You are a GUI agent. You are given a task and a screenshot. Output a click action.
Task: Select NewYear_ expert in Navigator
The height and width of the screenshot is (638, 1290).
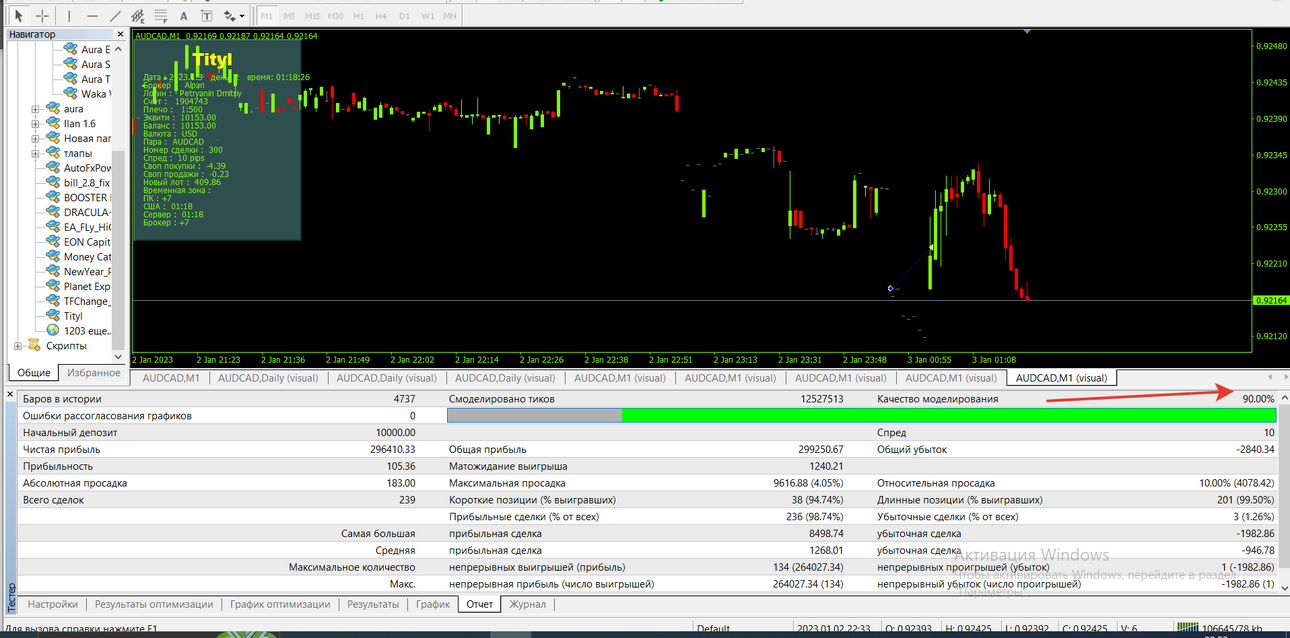[x=87, y=271]
